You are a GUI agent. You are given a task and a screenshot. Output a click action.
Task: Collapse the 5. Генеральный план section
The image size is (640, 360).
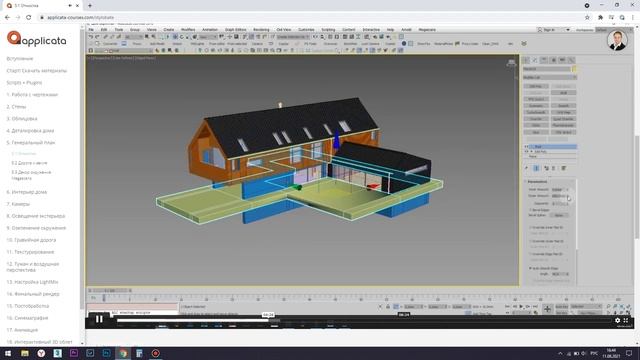point(31,143)
